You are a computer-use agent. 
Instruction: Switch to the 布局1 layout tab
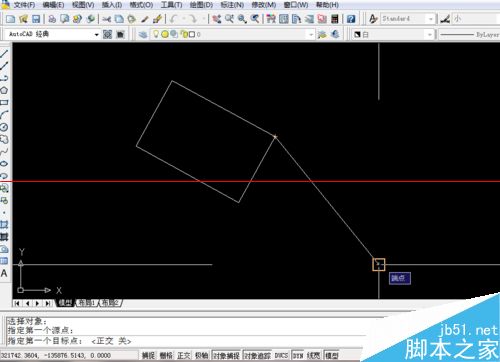[87, 303]
